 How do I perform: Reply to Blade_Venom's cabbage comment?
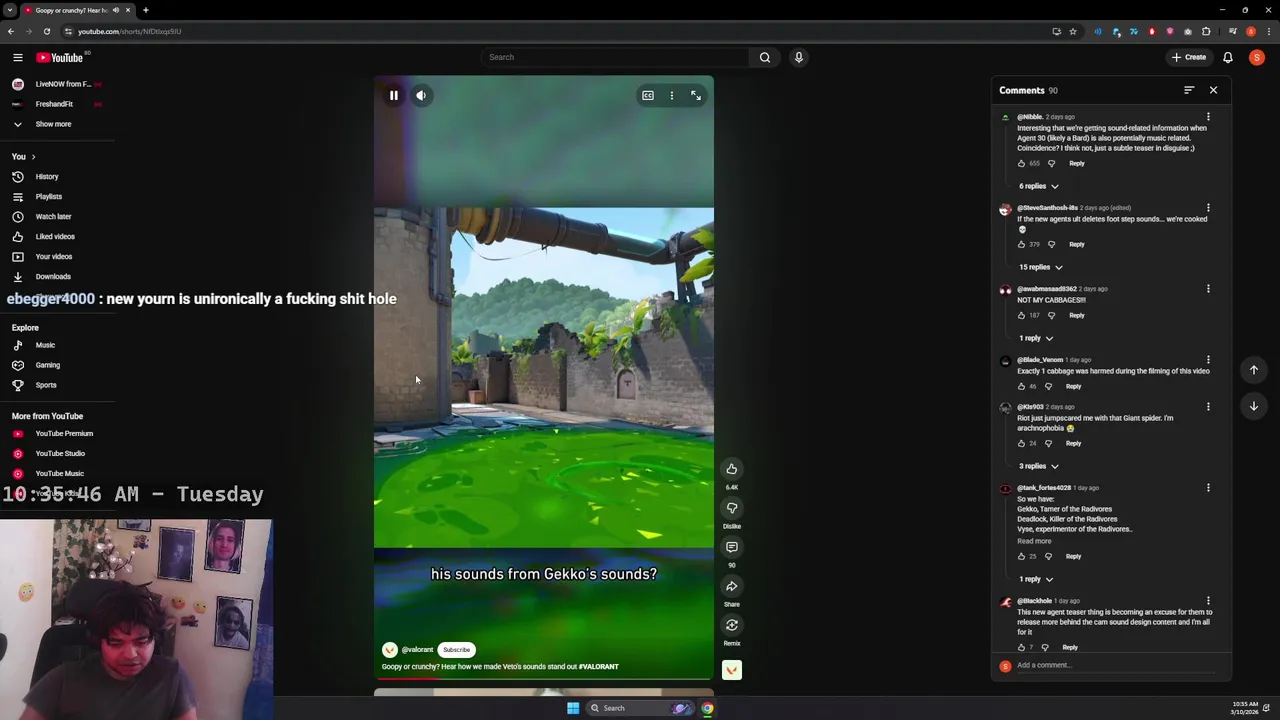point(1073,386)
